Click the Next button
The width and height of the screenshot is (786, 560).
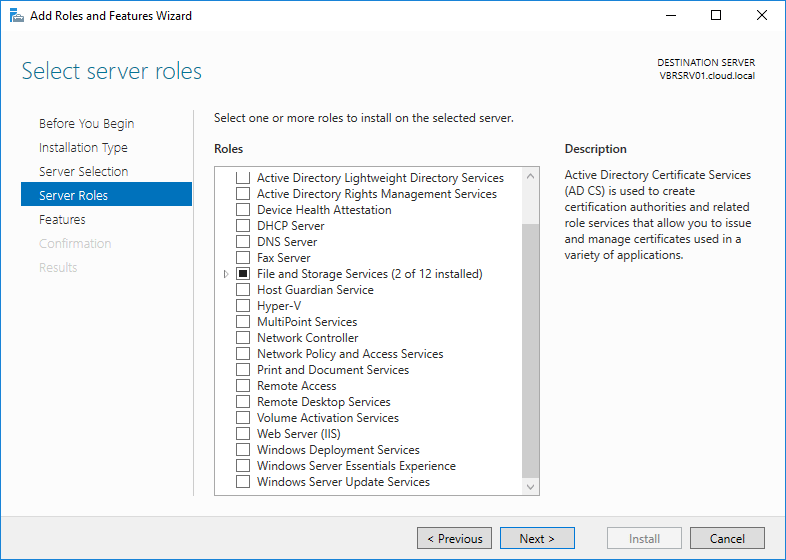(537, 538)
